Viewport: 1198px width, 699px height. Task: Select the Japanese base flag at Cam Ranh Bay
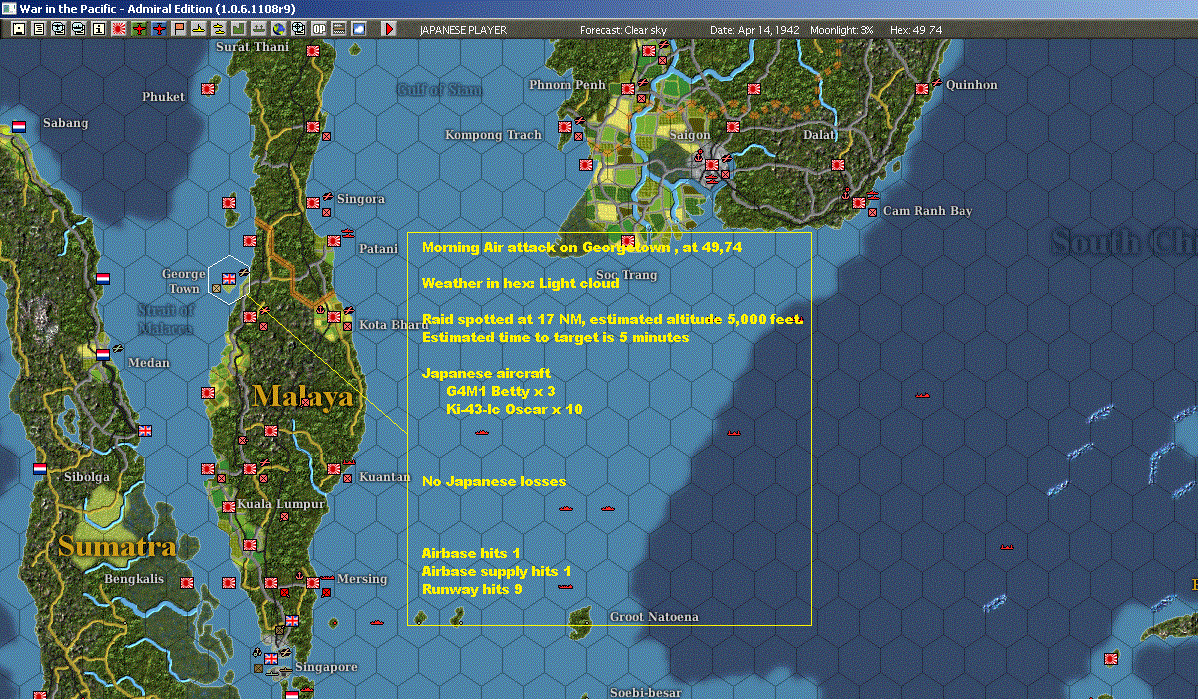[859, 202]
